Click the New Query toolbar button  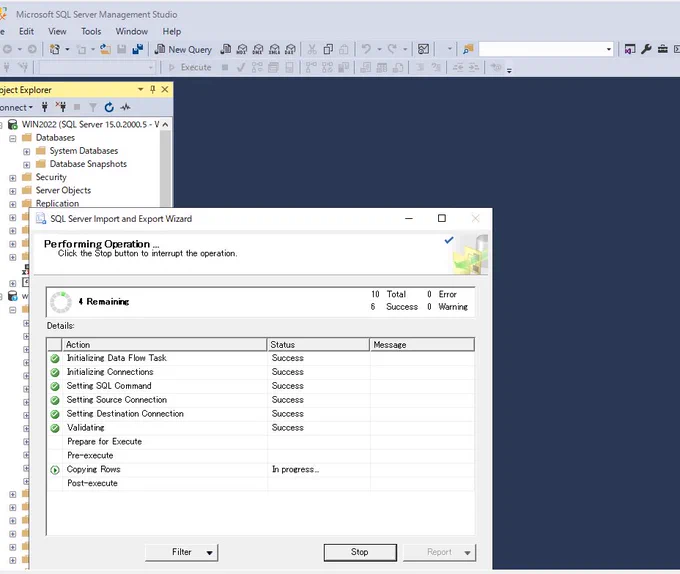pos(184,49)
